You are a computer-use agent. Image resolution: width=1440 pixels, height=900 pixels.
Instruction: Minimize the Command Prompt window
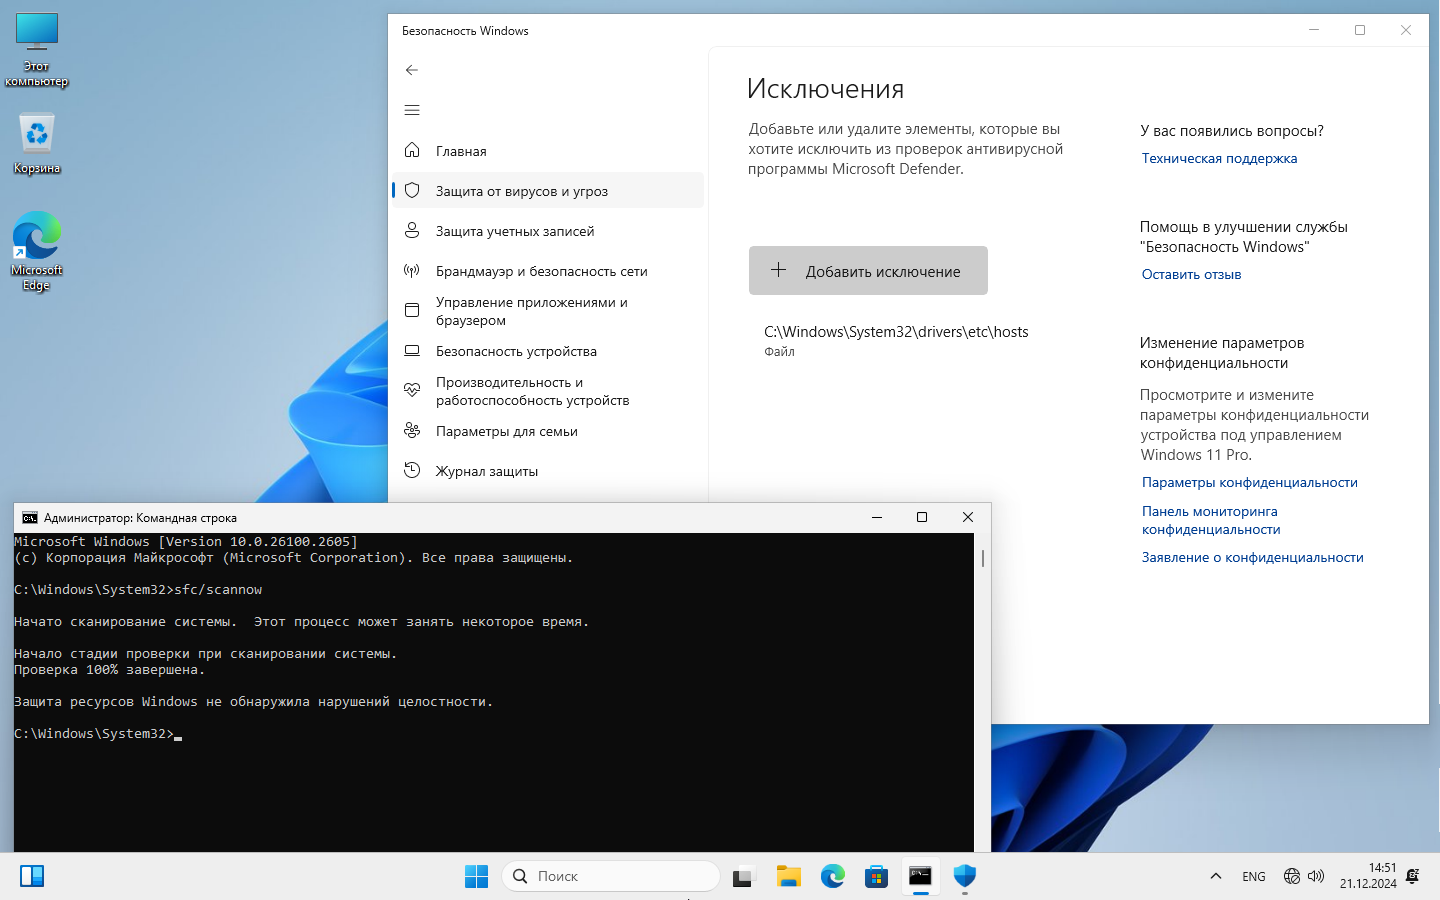tap(876, 517)
